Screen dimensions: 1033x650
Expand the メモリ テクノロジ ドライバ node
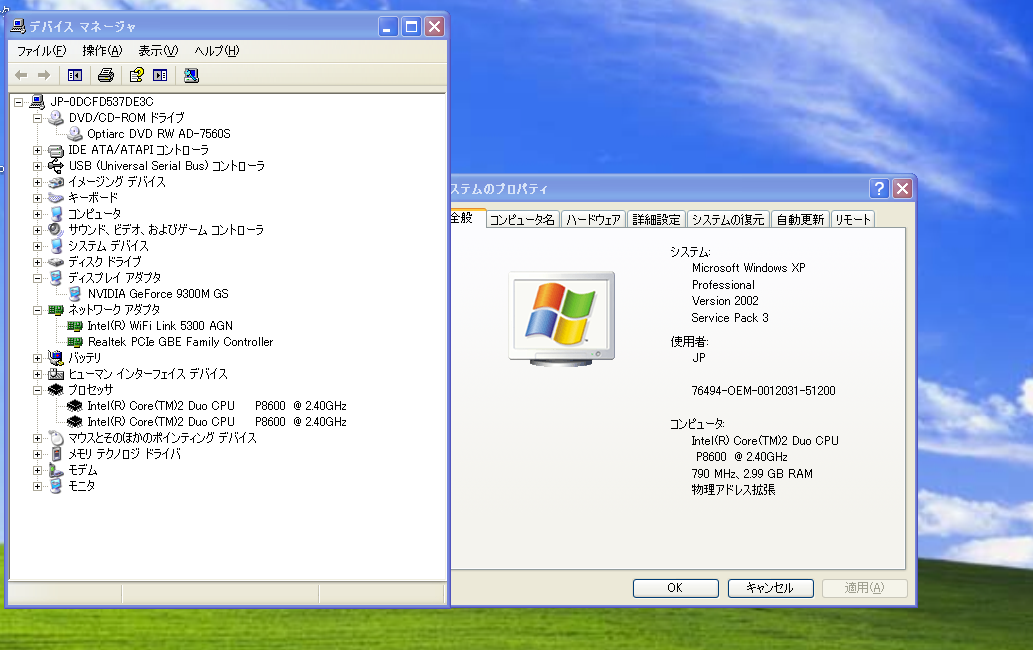38,454
